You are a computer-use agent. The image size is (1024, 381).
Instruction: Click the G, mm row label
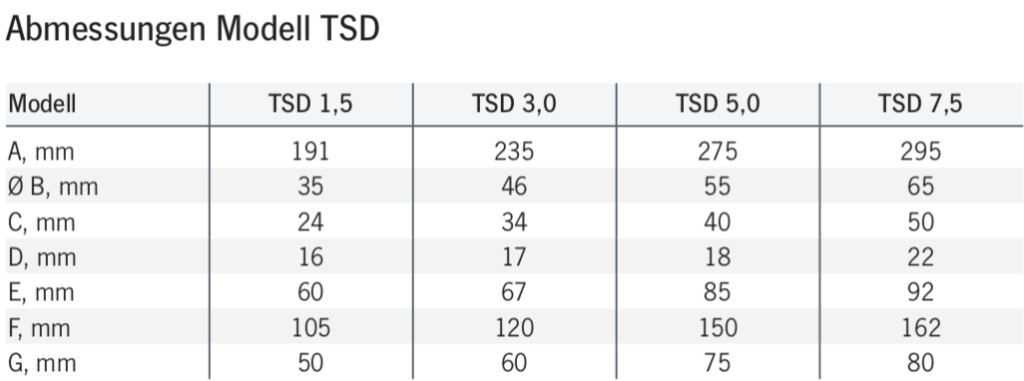pyautogui.click(x=42, y=363)
